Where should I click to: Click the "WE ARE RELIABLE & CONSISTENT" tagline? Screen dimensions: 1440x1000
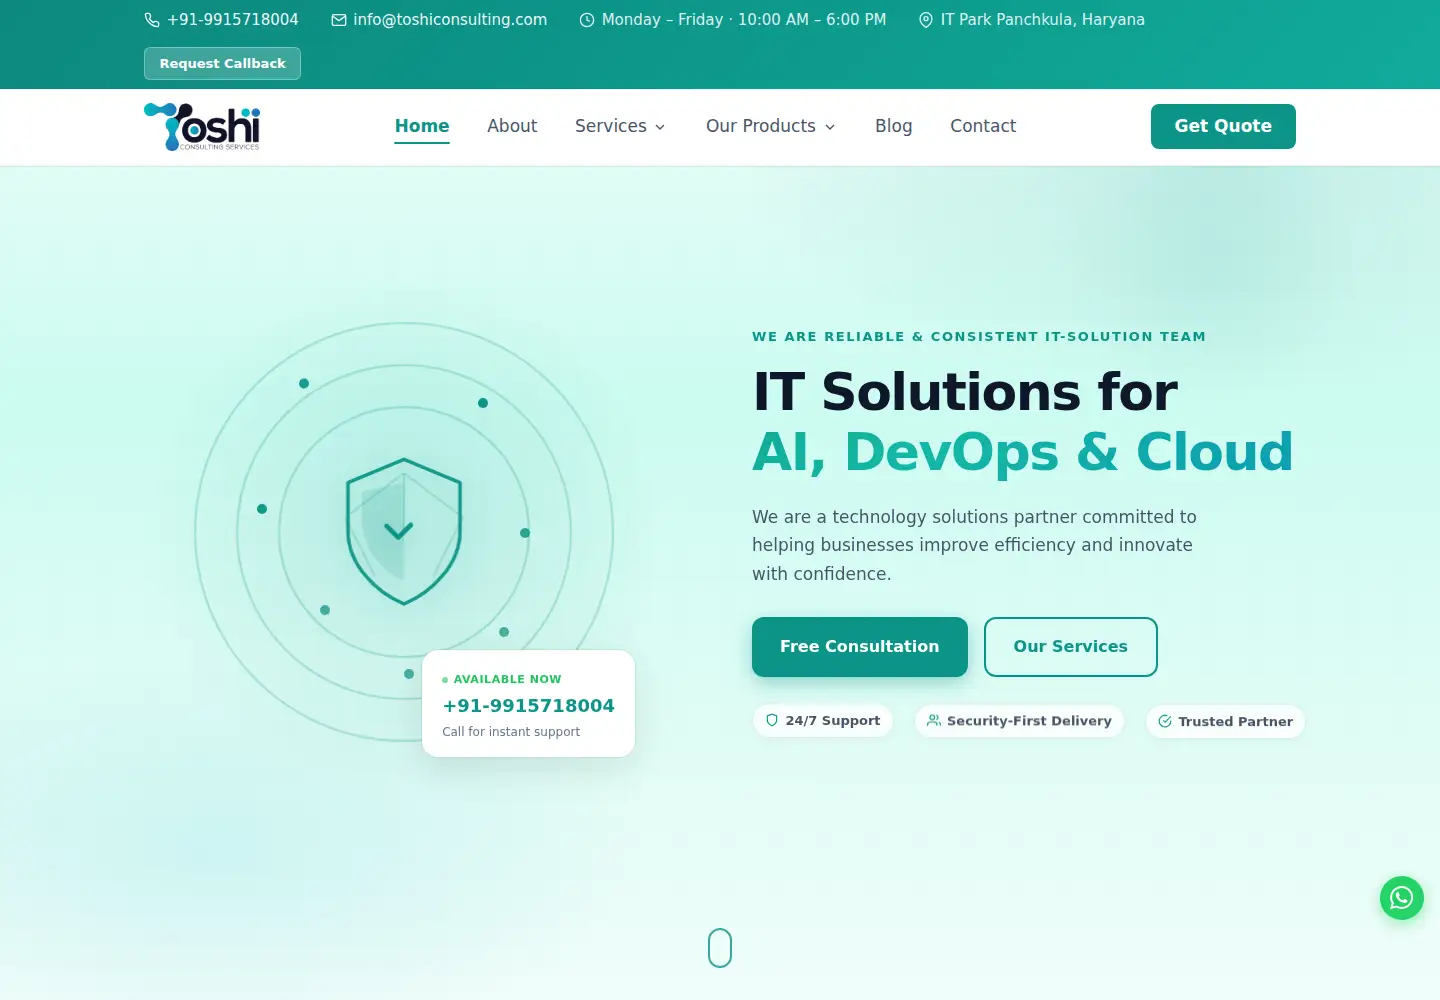click(979, 337)
